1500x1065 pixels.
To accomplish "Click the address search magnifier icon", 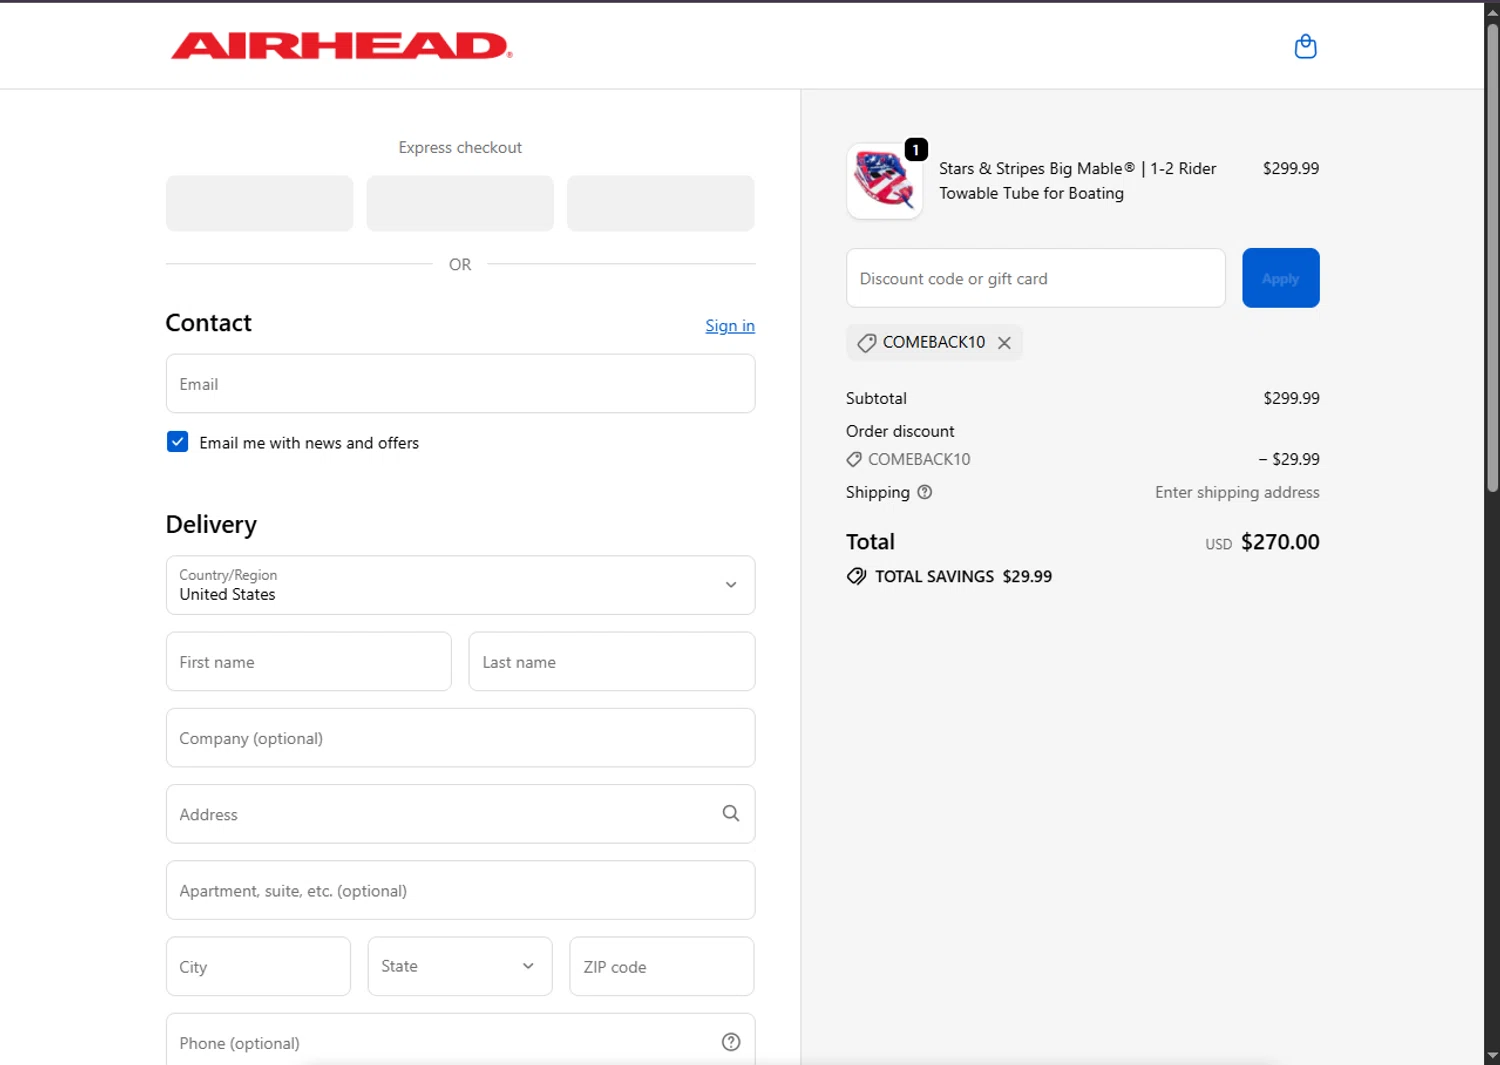I will [x=731, y=814].
